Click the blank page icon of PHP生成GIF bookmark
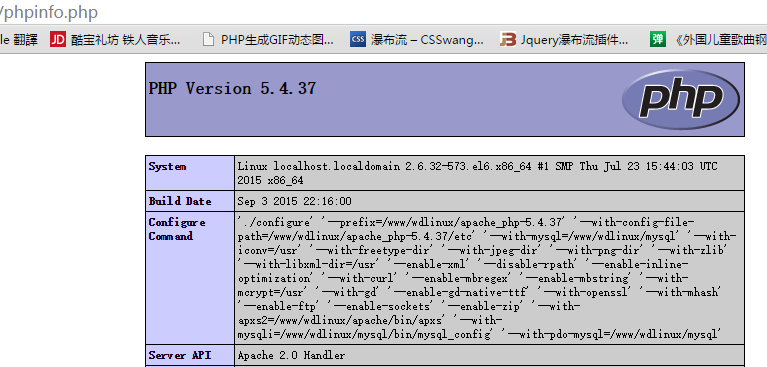 [208, 40]
